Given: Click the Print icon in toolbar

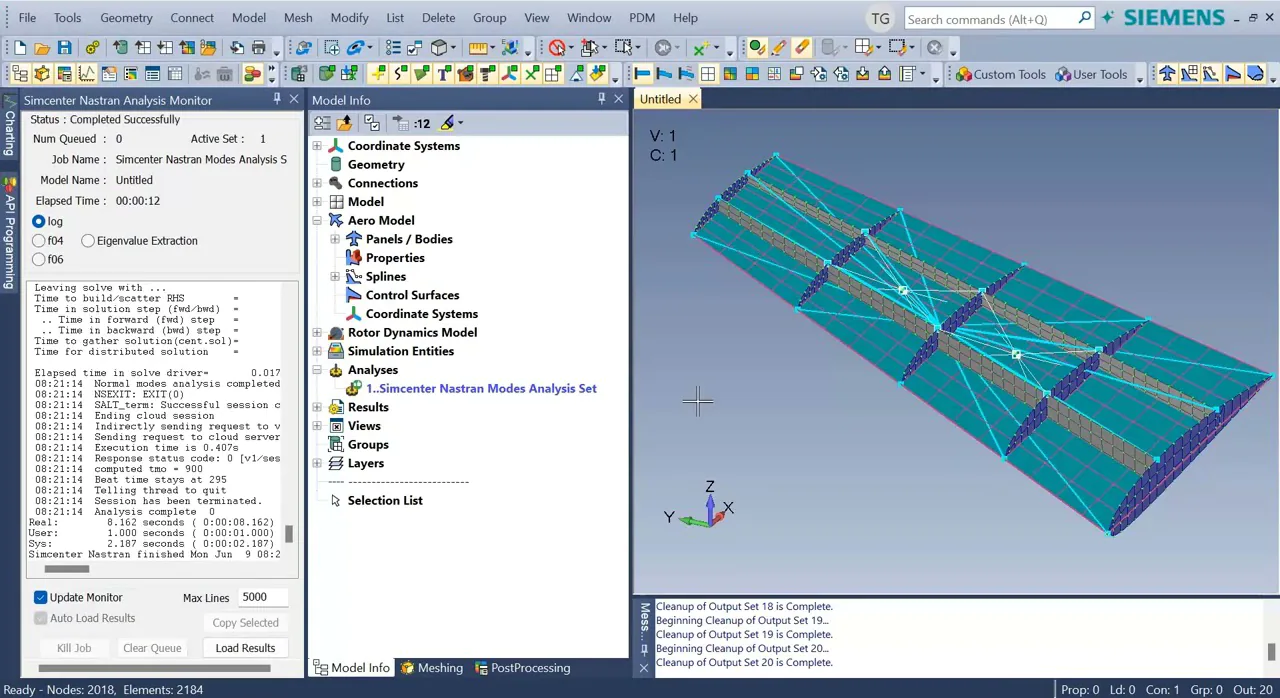Looking at the screenshot, I should tap(258, 48).
